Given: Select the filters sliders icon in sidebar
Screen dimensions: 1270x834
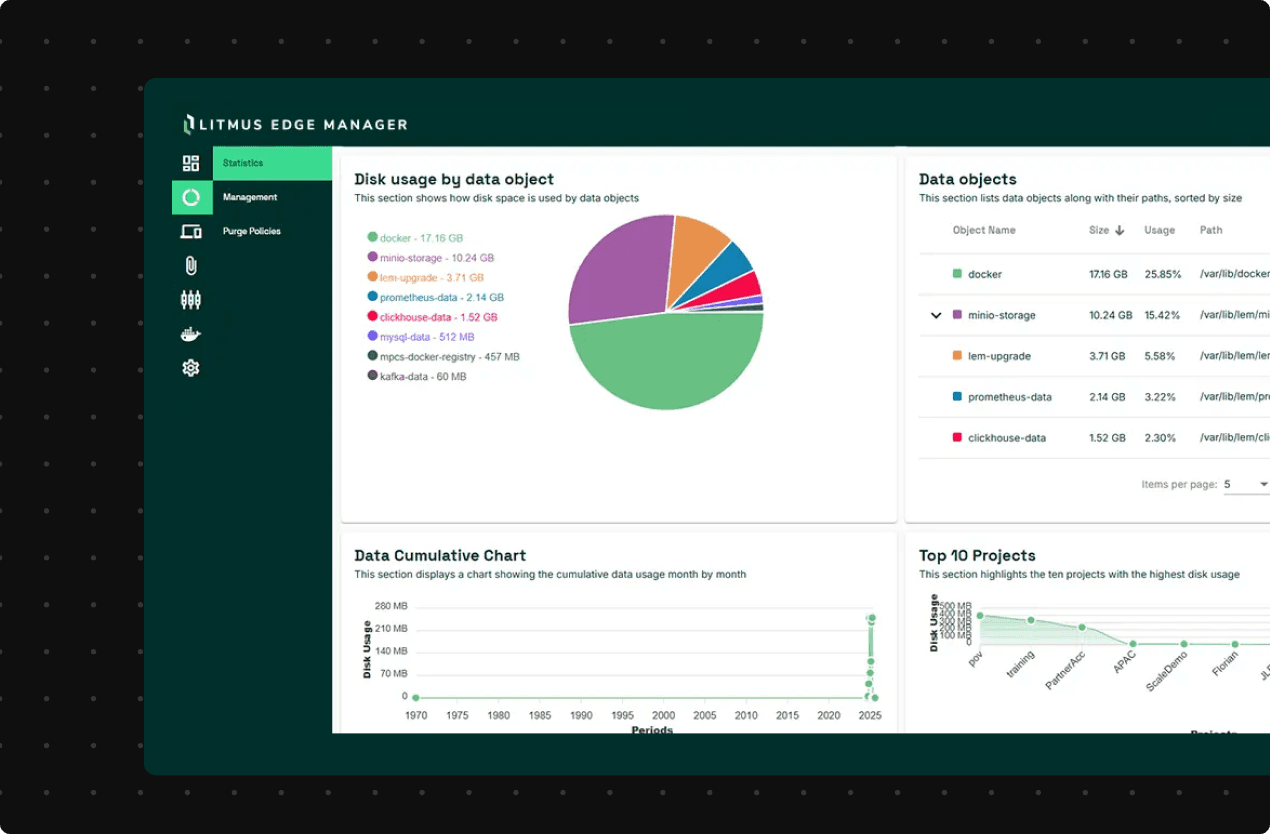Looking at the screenshot, I should [190, 299].
